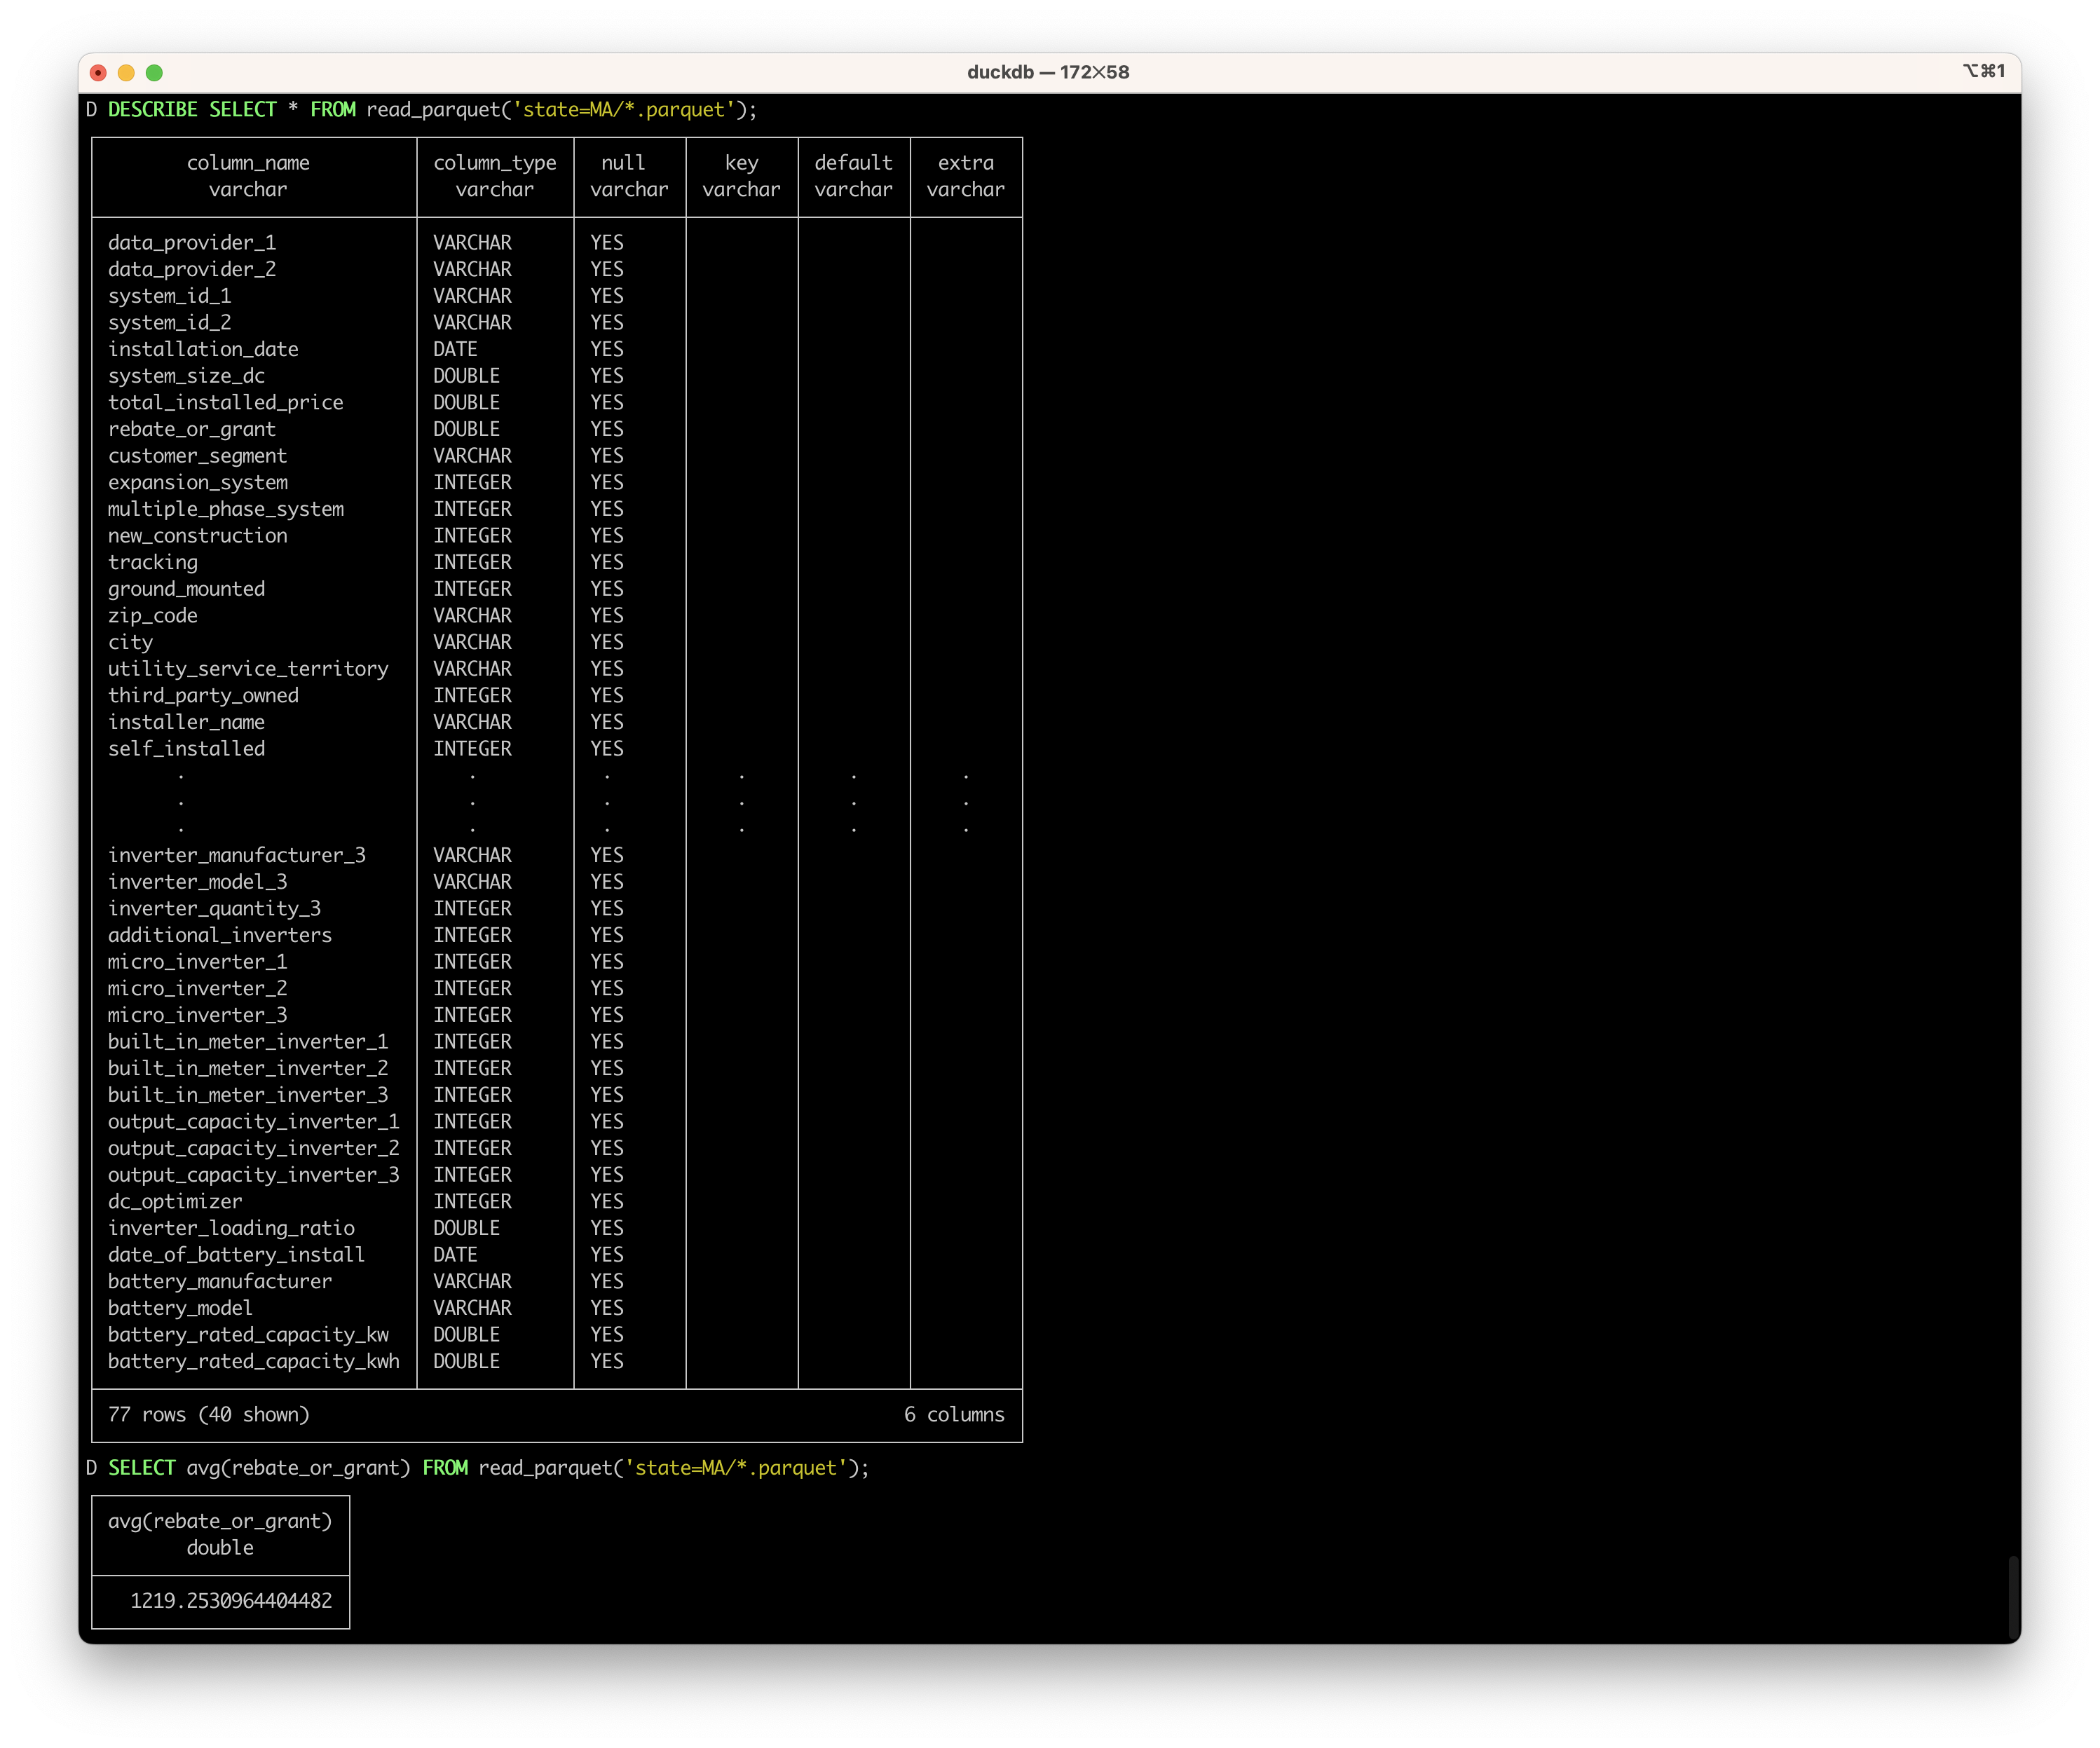Click the '6 columns' footer text

pyautogui.click(x=954, y=1414)
